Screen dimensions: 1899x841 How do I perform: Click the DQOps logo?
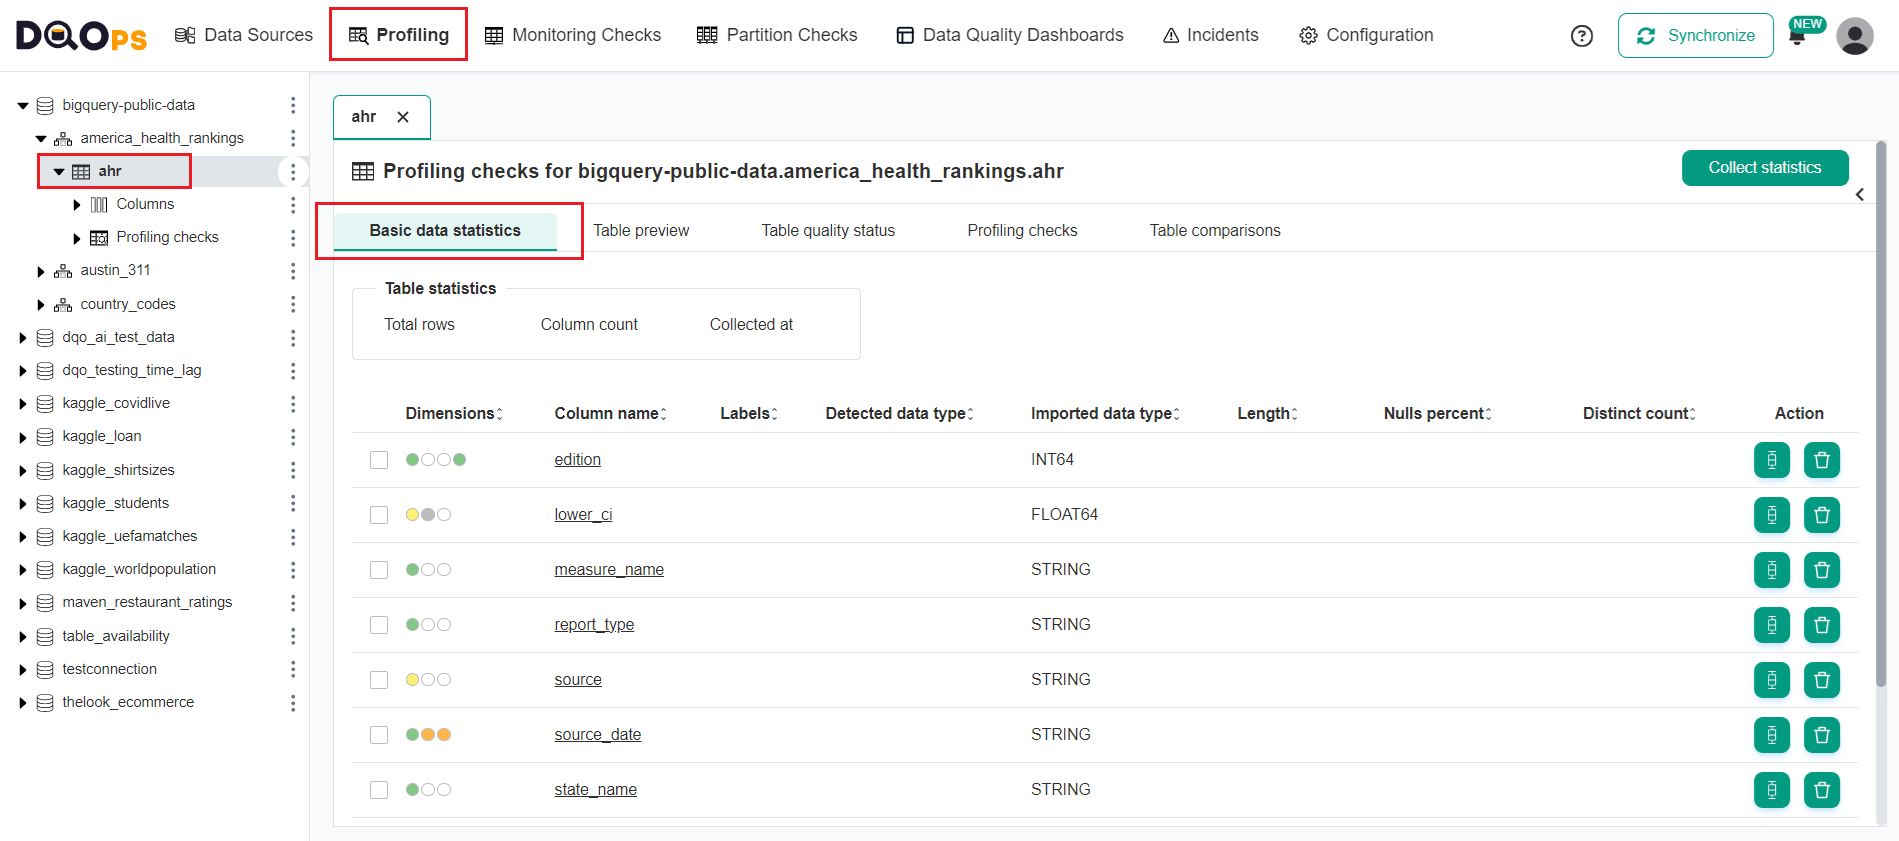[x=81, y=36]
